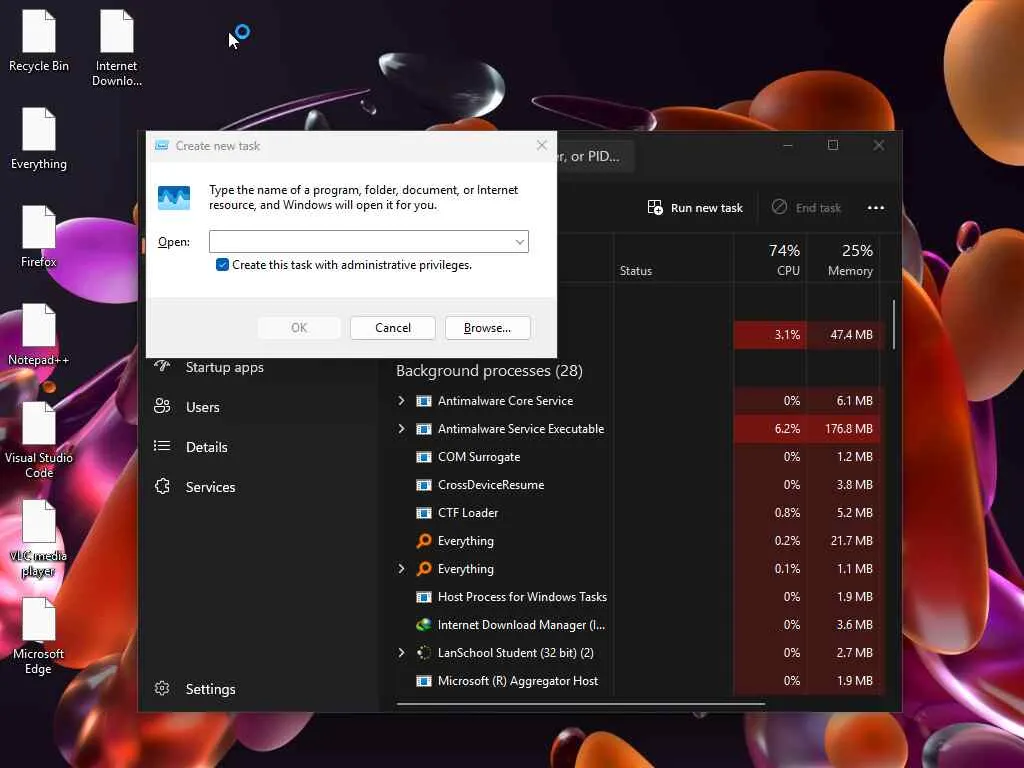Click the Microsoft (R) Aggregator Host icon
The width and height of the screenshot is (1024, 768).
pos(424,681)
